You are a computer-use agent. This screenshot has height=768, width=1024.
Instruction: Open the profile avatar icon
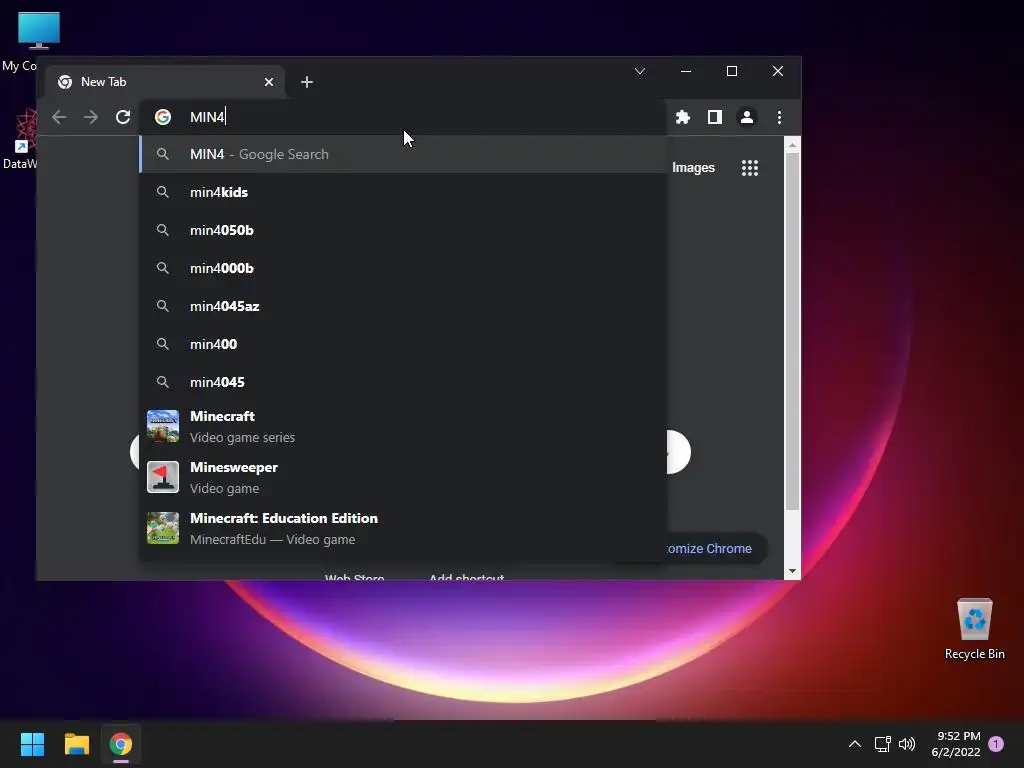coord(746,117)
